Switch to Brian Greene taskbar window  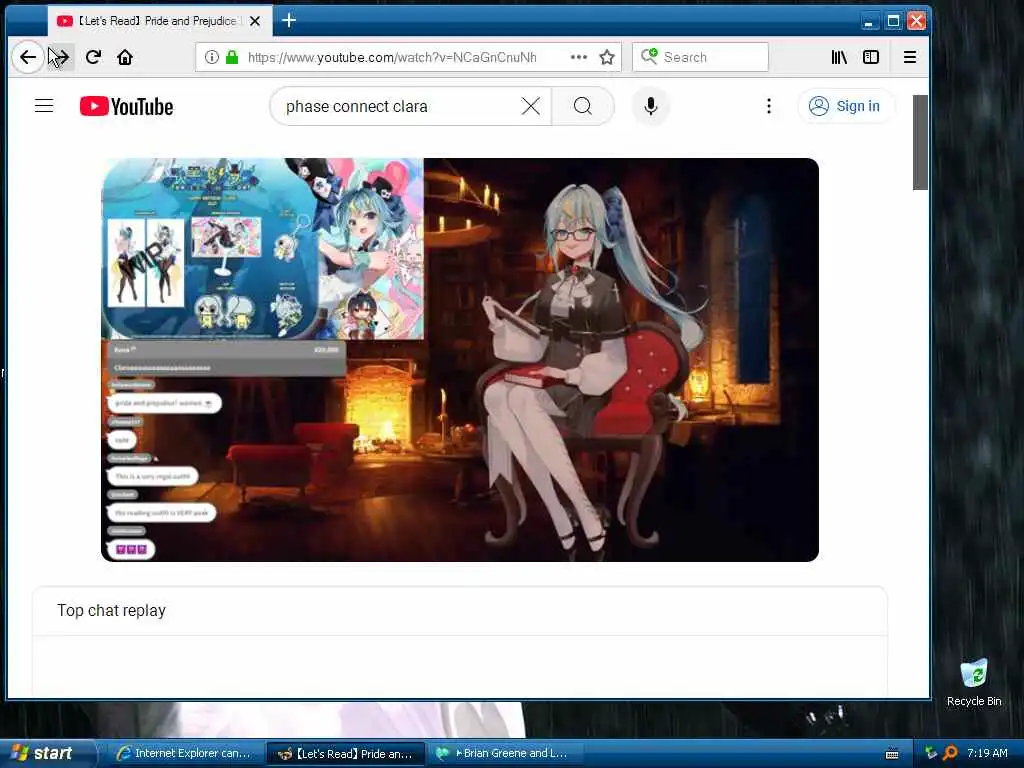[507, 754]
